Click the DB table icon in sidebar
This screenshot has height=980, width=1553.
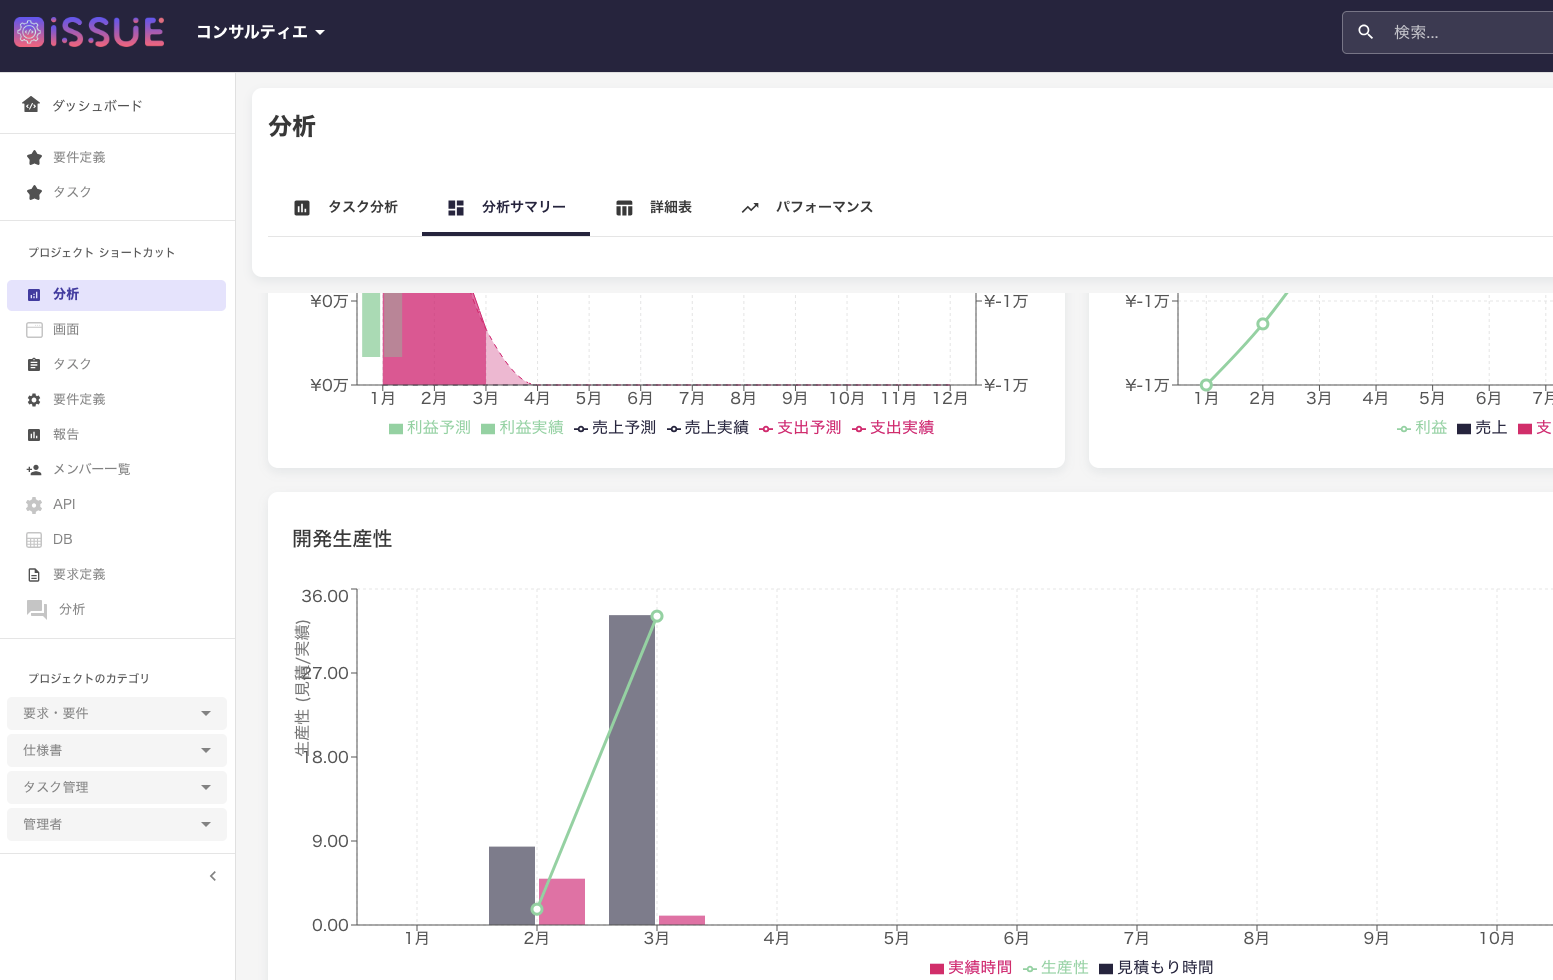coord(34,540)
